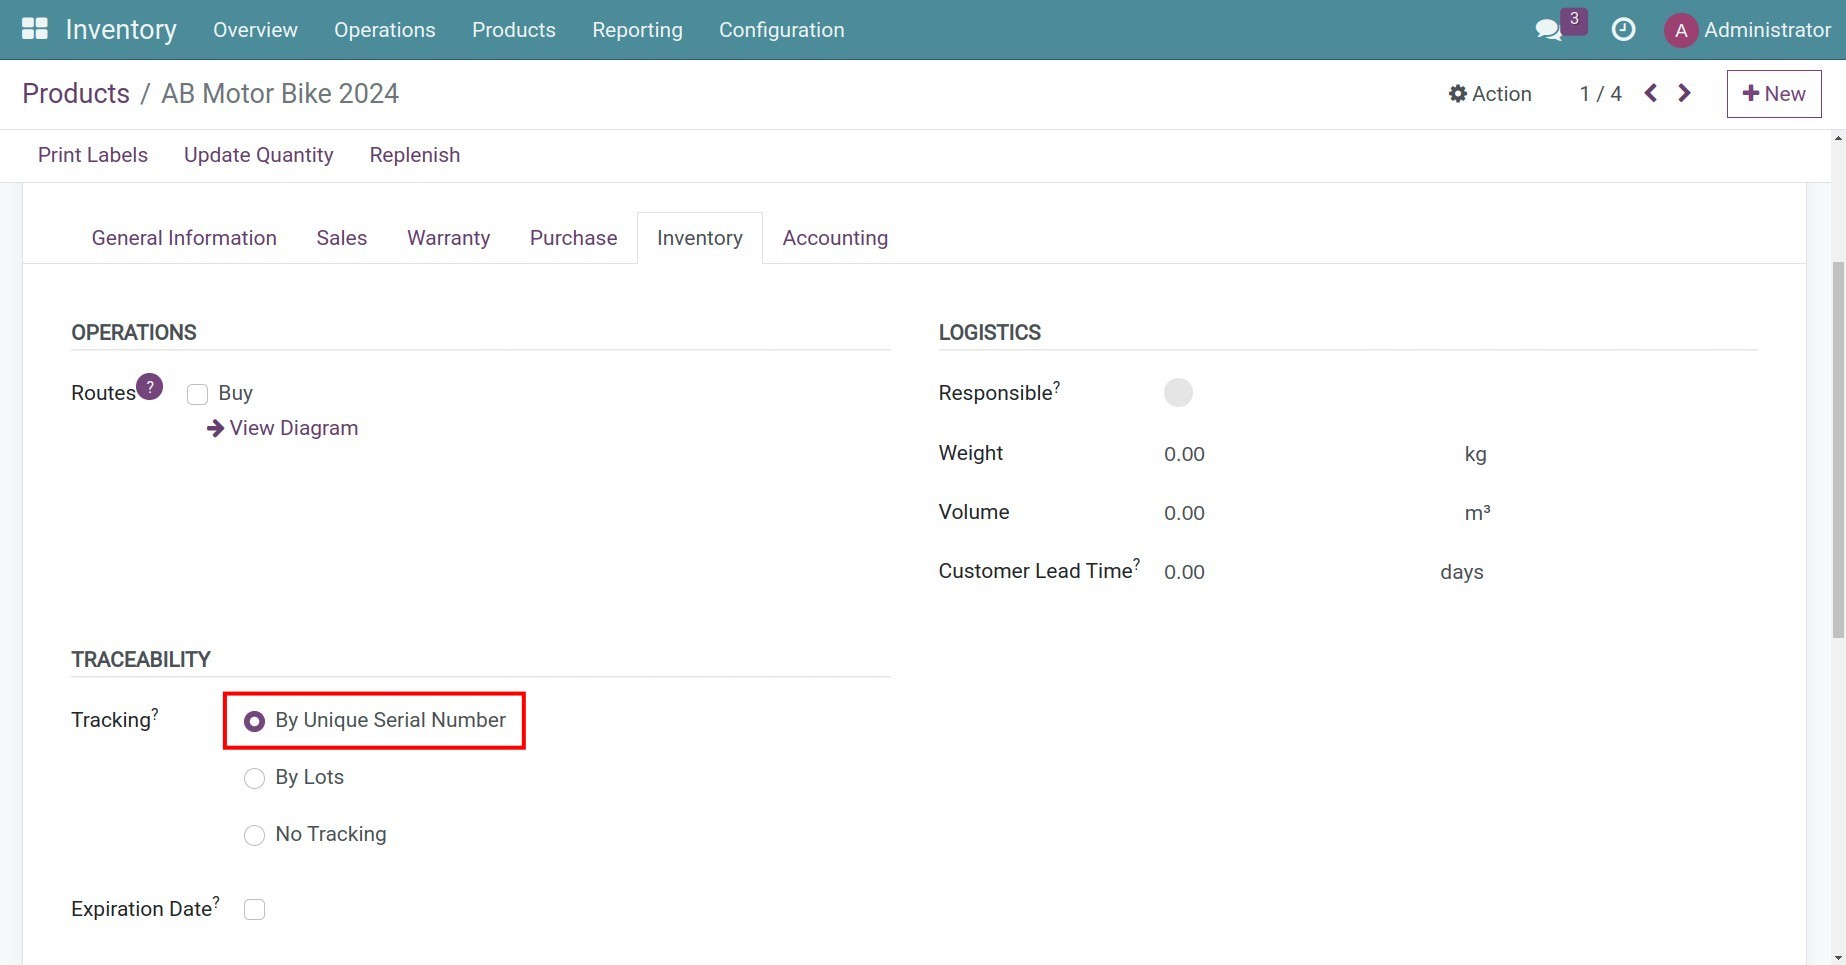
Task: Enable the Buy route checkbox
Action: click(x=197, y=394)
